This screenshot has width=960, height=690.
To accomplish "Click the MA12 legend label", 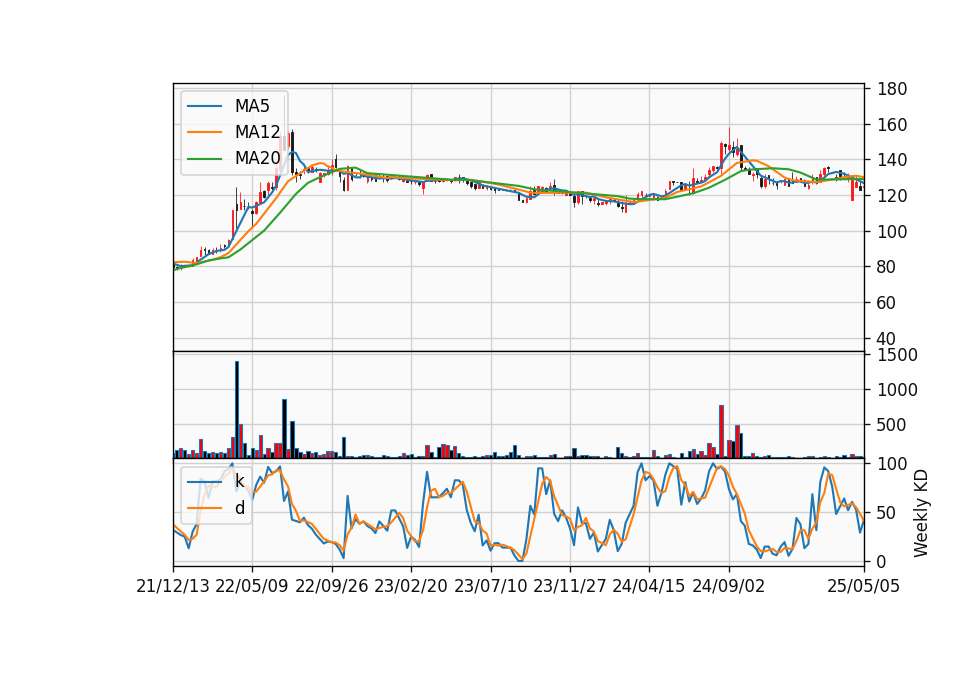I will pos(257,132).
